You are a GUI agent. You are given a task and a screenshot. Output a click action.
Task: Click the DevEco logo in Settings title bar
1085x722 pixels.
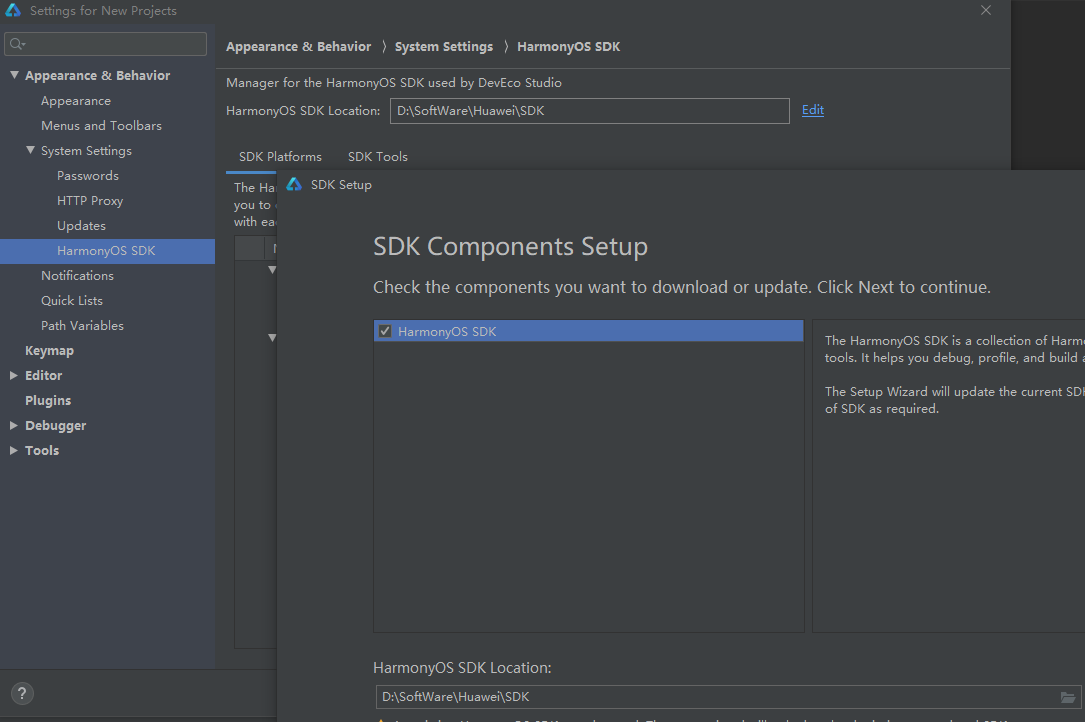coord(14,11)
